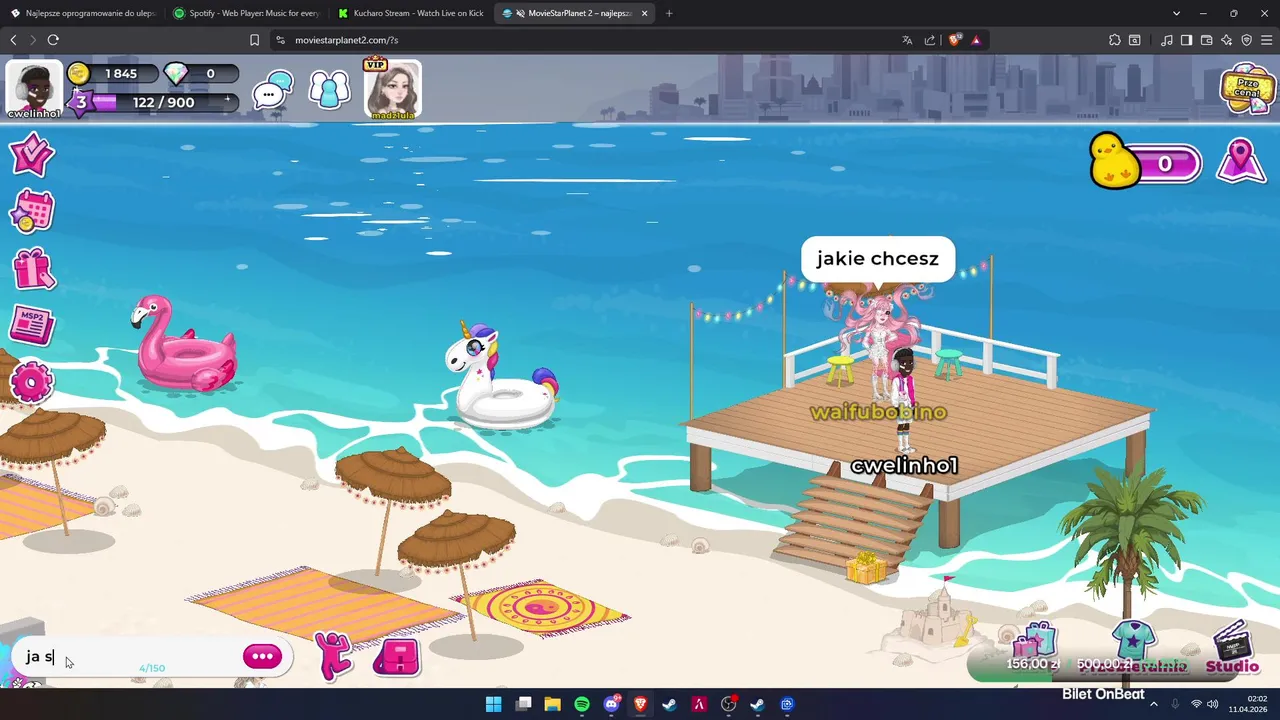The width and height of the screenshot is (1280, 720).
Task: Open the taskbar volume control
Action: (x=1212, y=704)
